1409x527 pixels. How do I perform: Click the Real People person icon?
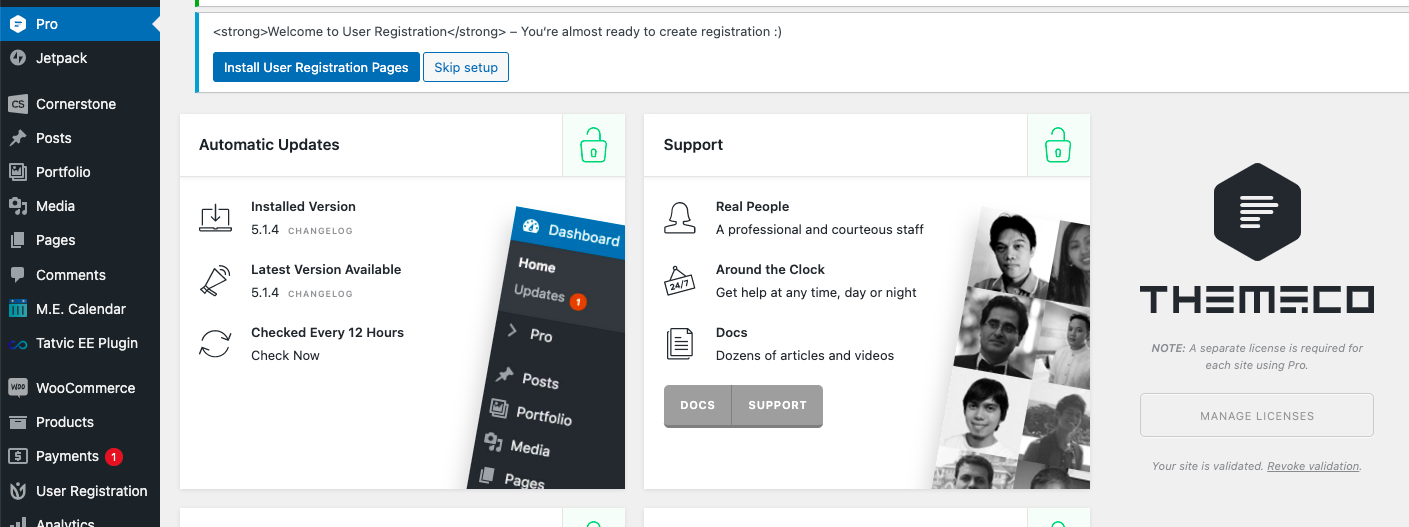680,218
